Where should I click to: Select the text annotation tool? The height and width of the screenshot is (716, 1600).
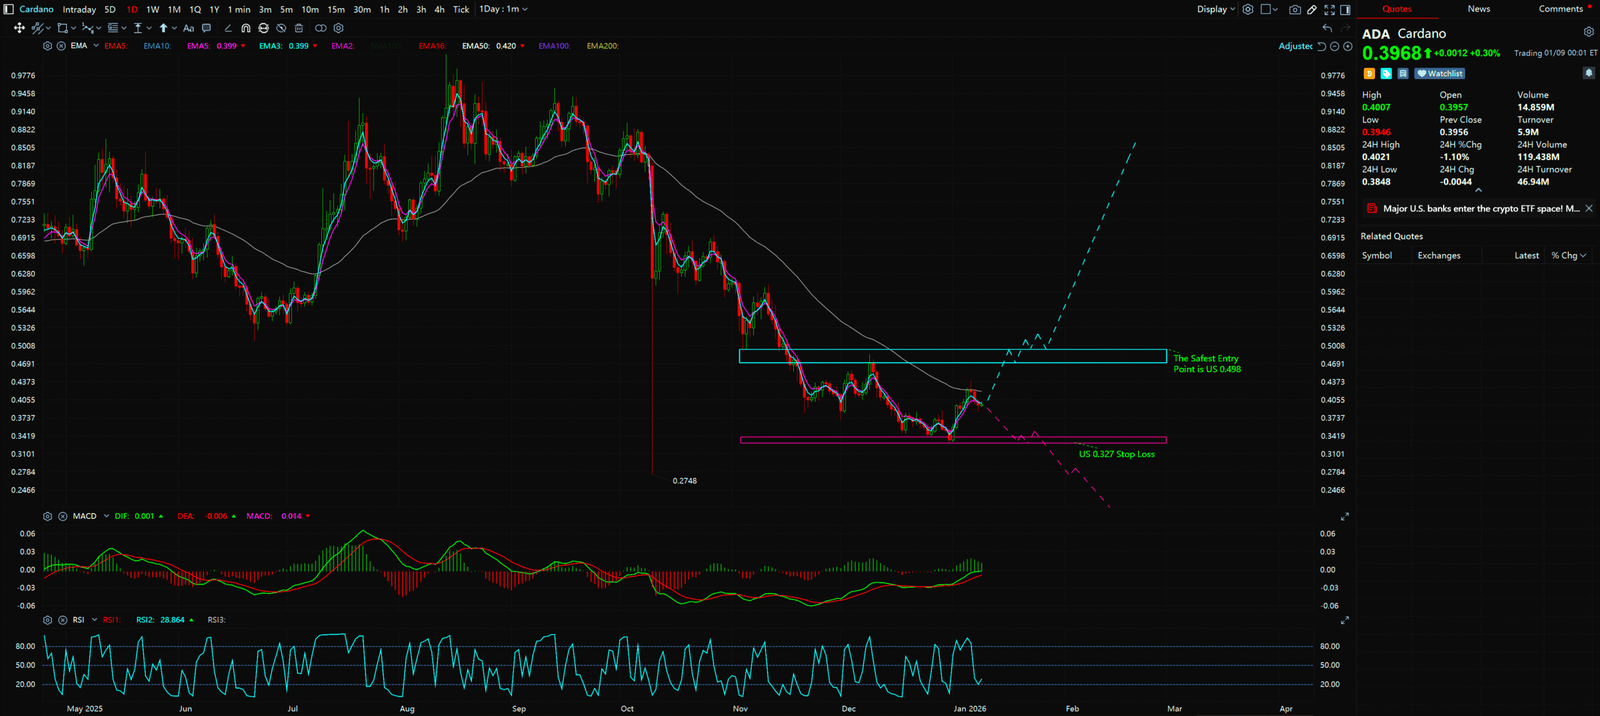(x=188, y=28)
